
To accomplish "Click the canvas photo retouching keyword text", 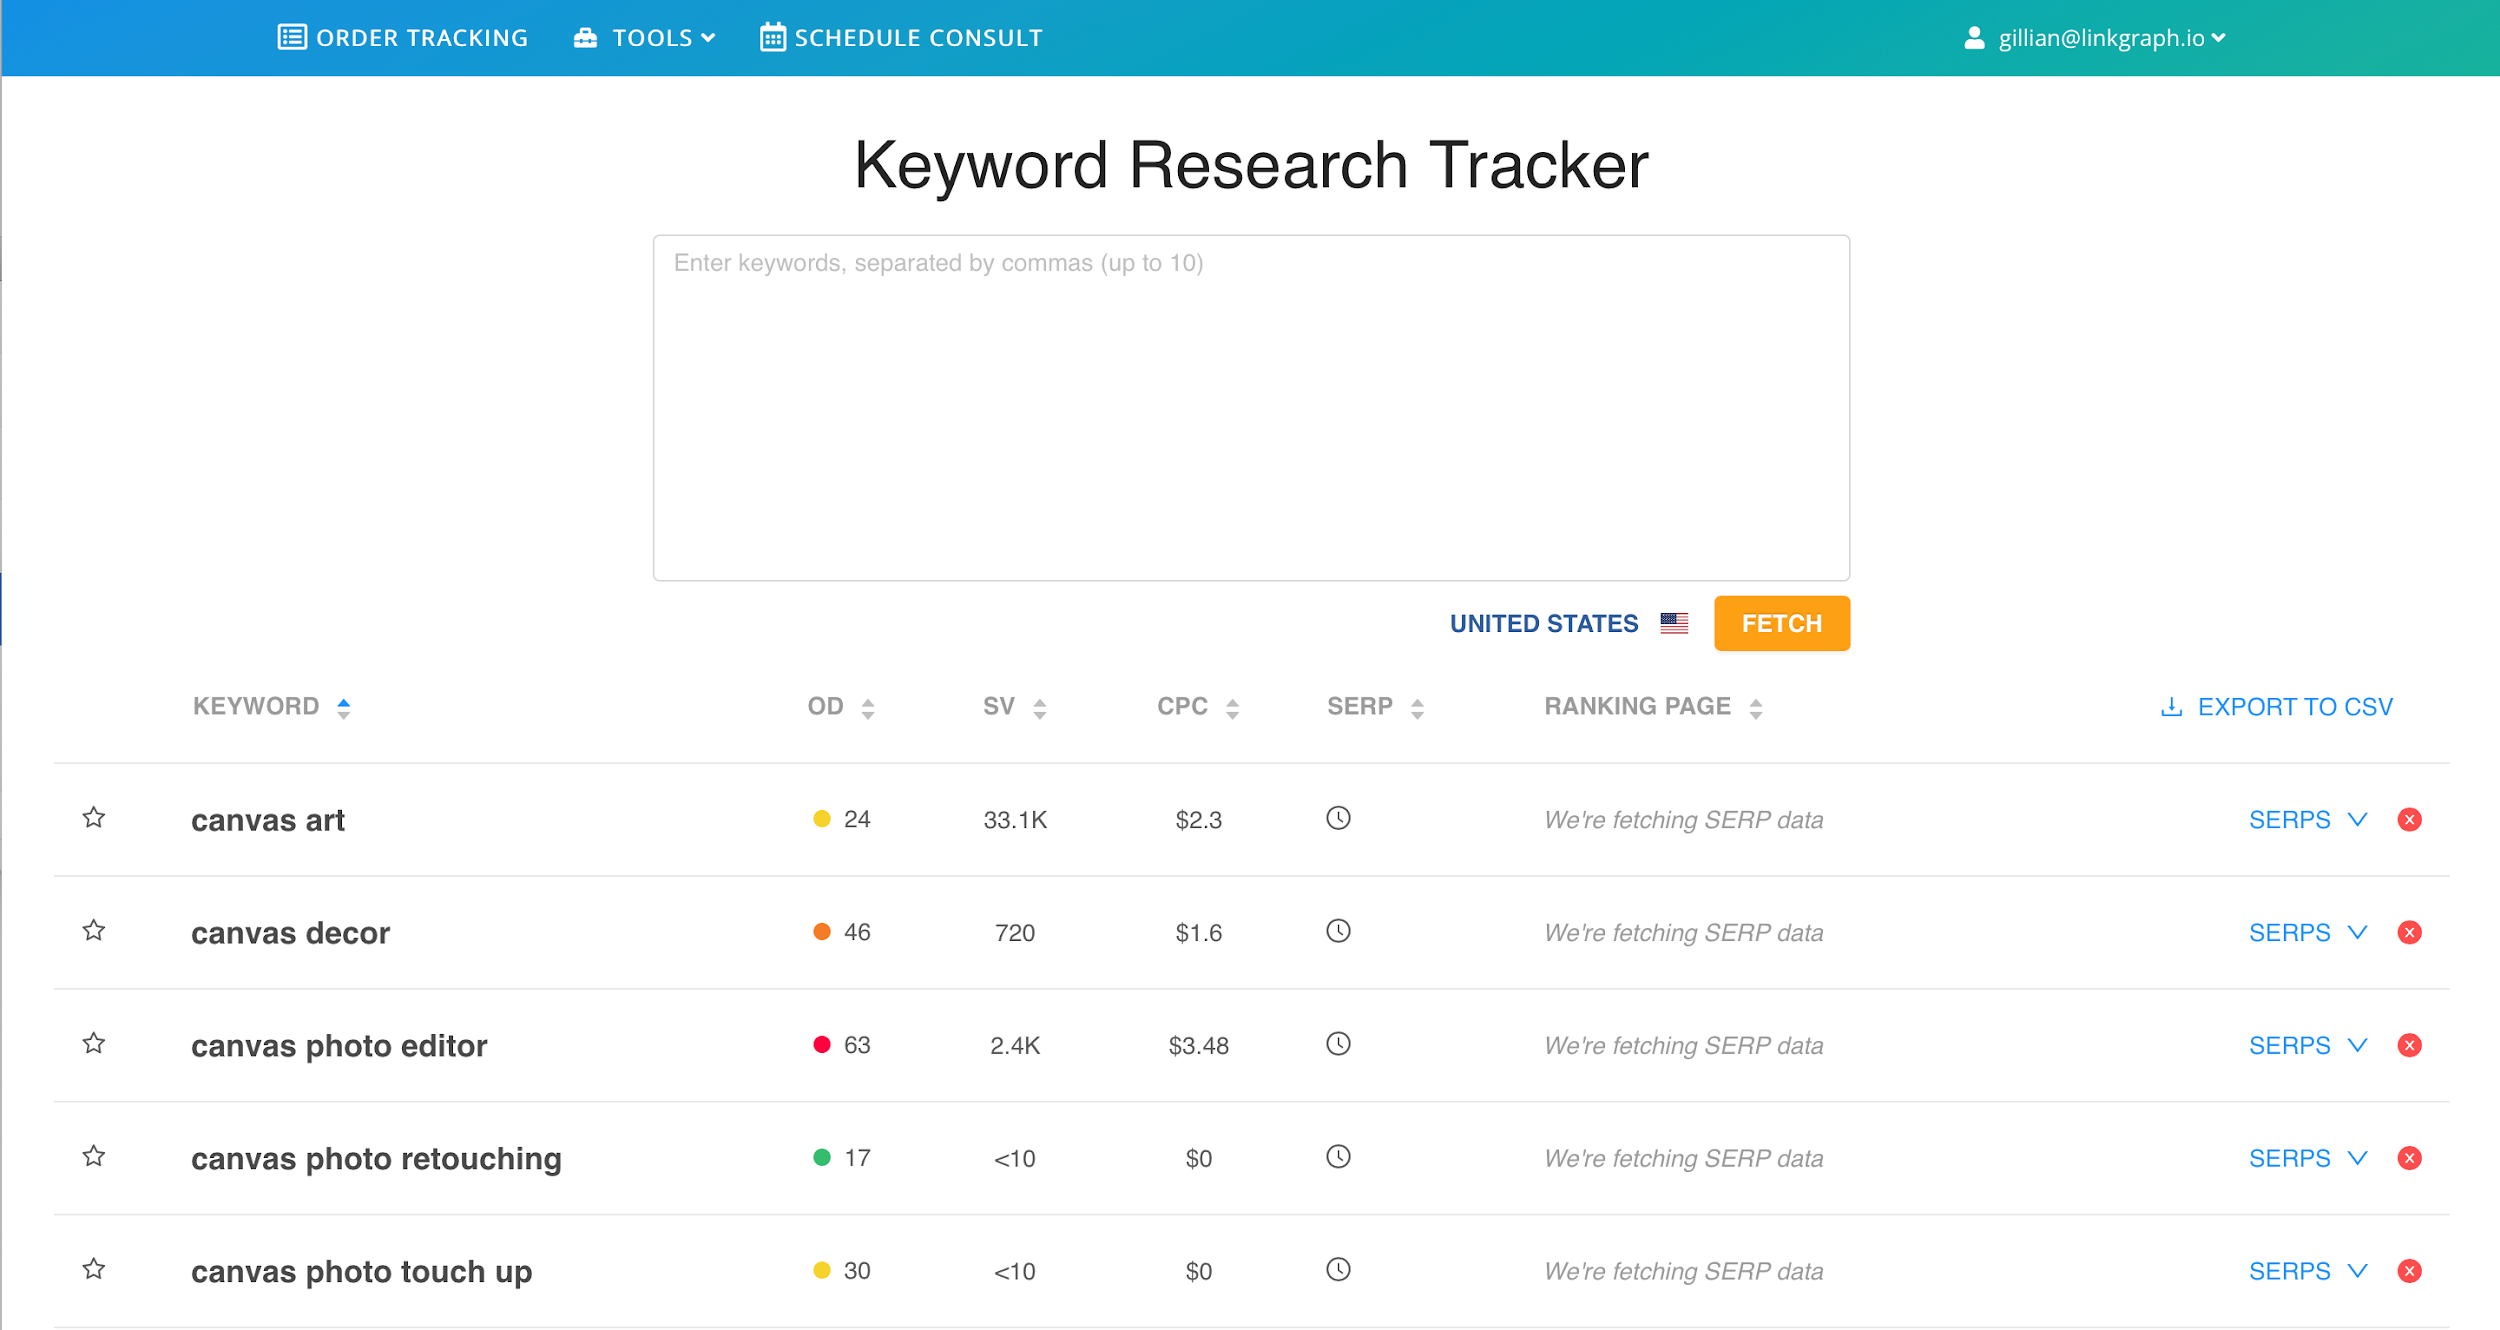I will (x=376, y=1159).
